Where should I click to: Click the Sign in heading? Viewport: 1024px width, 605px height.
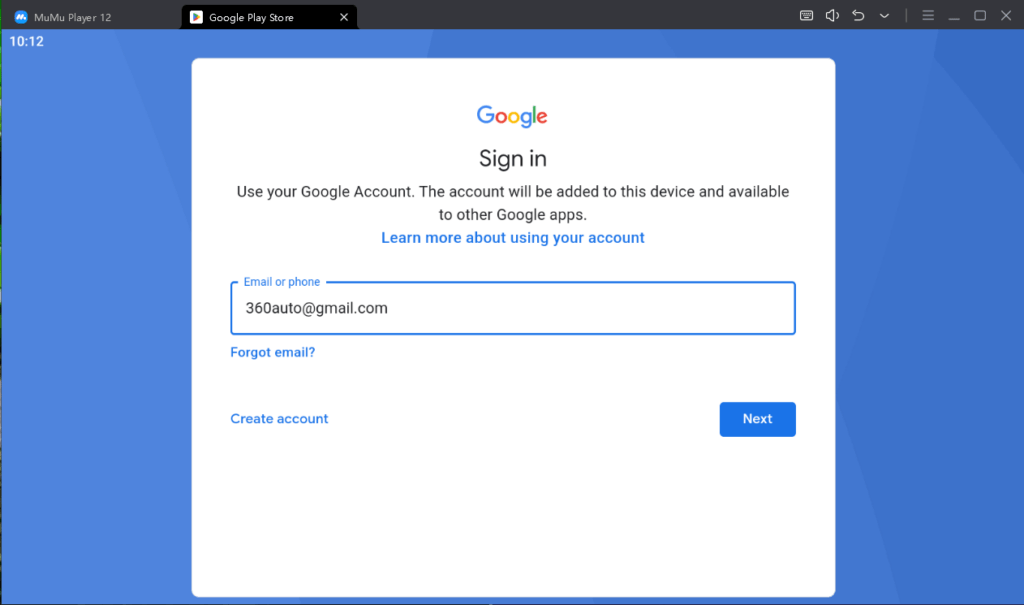click(x=513, y=159)
